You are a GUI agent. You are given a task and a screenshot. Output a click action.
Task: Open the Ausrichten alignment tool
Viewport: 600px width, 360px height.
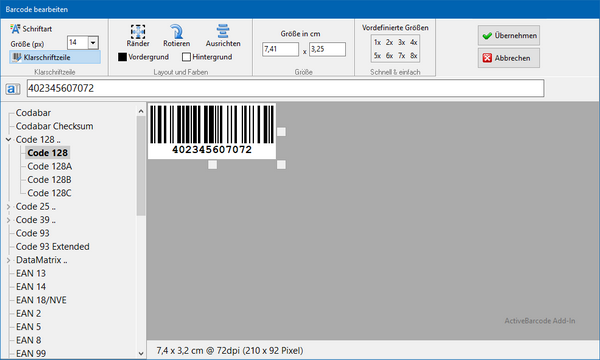223,36
